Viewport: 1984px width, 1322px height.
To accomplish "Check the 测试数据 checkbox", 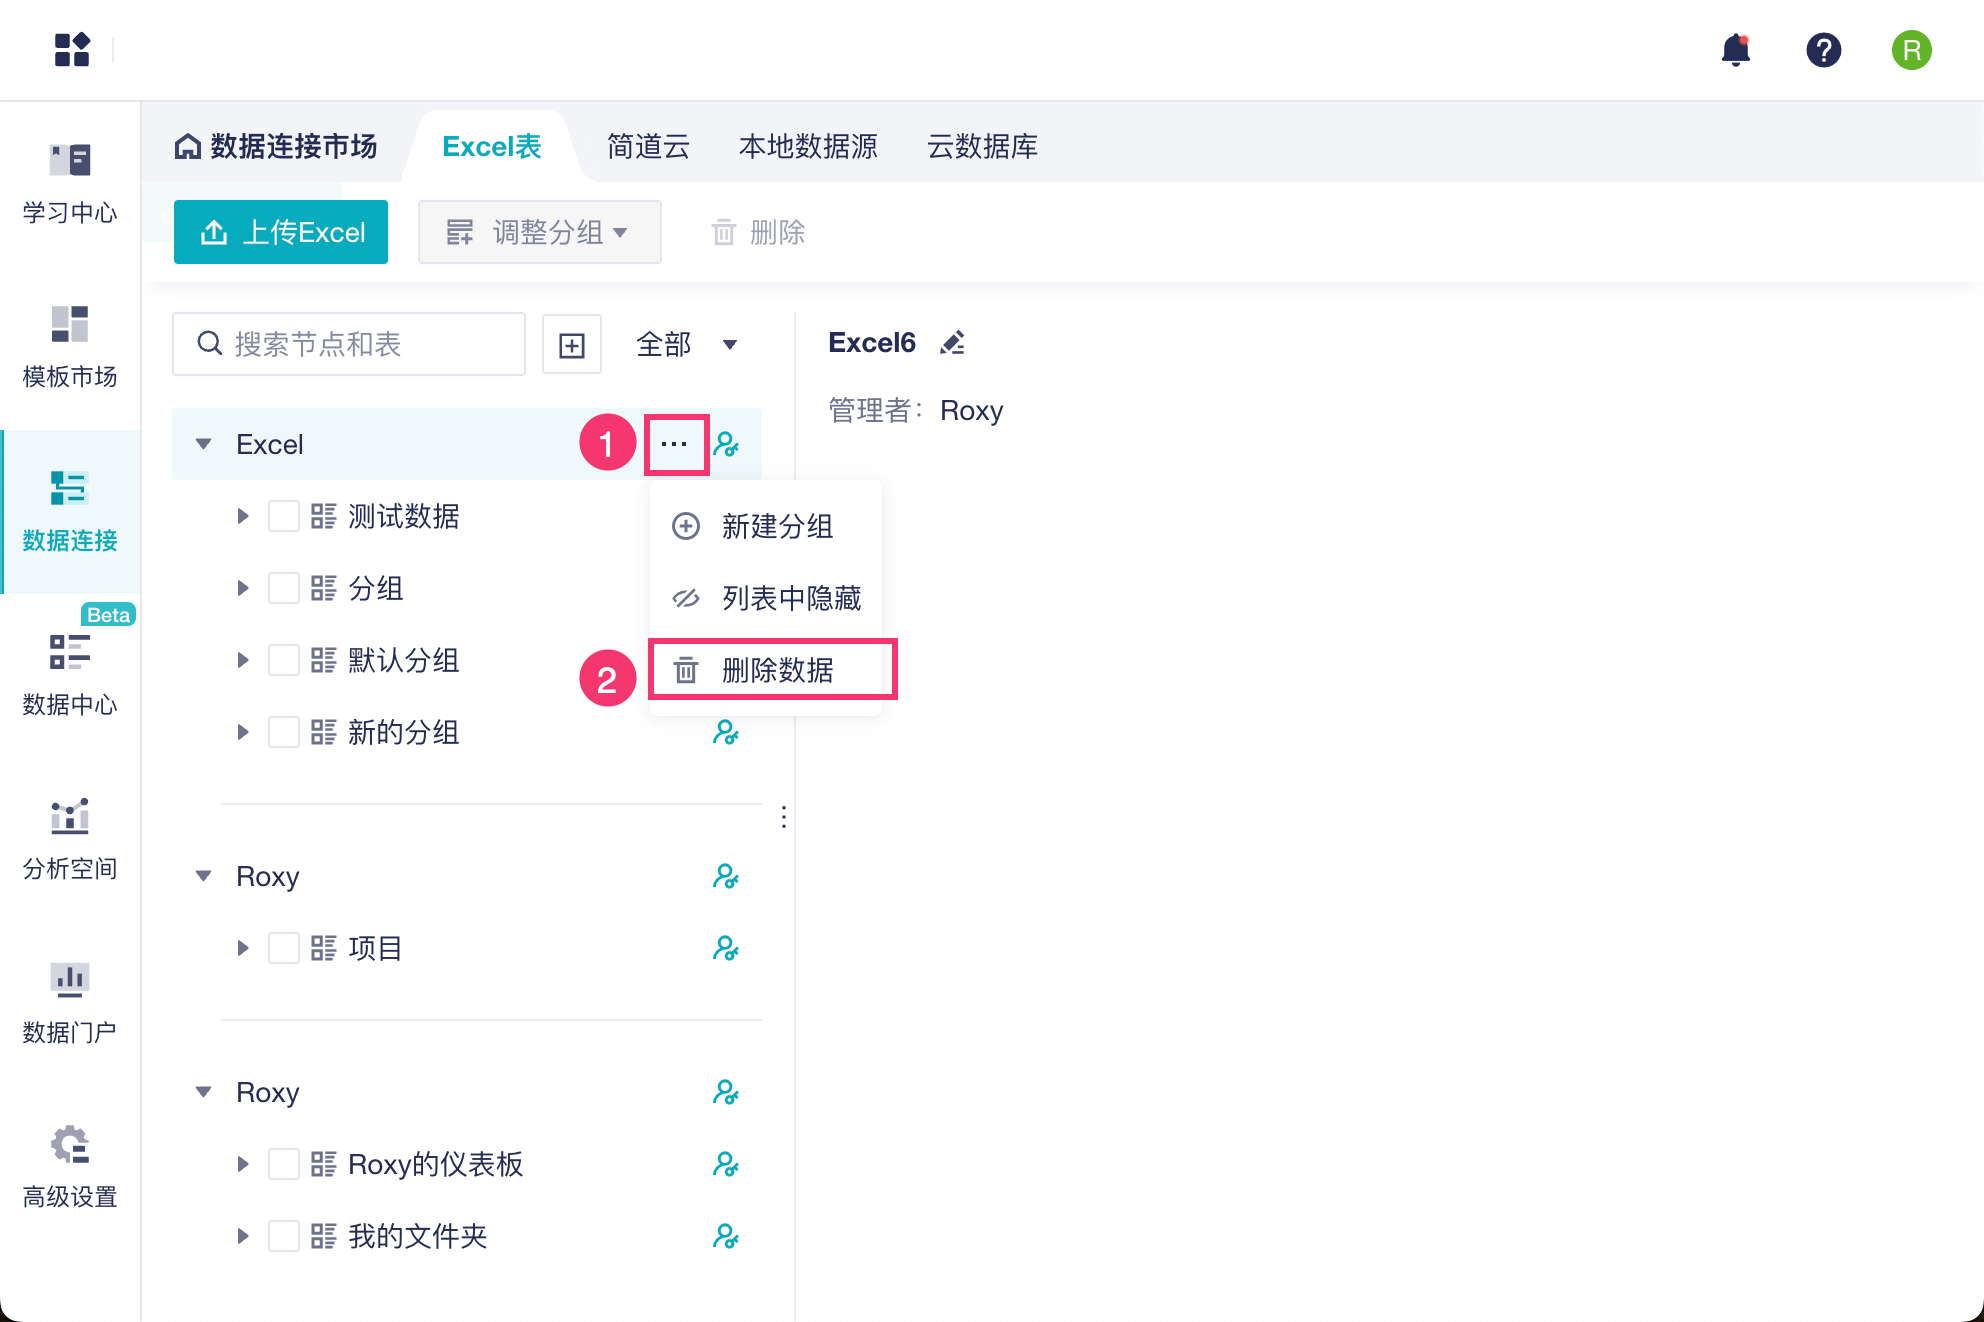I will click(x=284, y=516).
